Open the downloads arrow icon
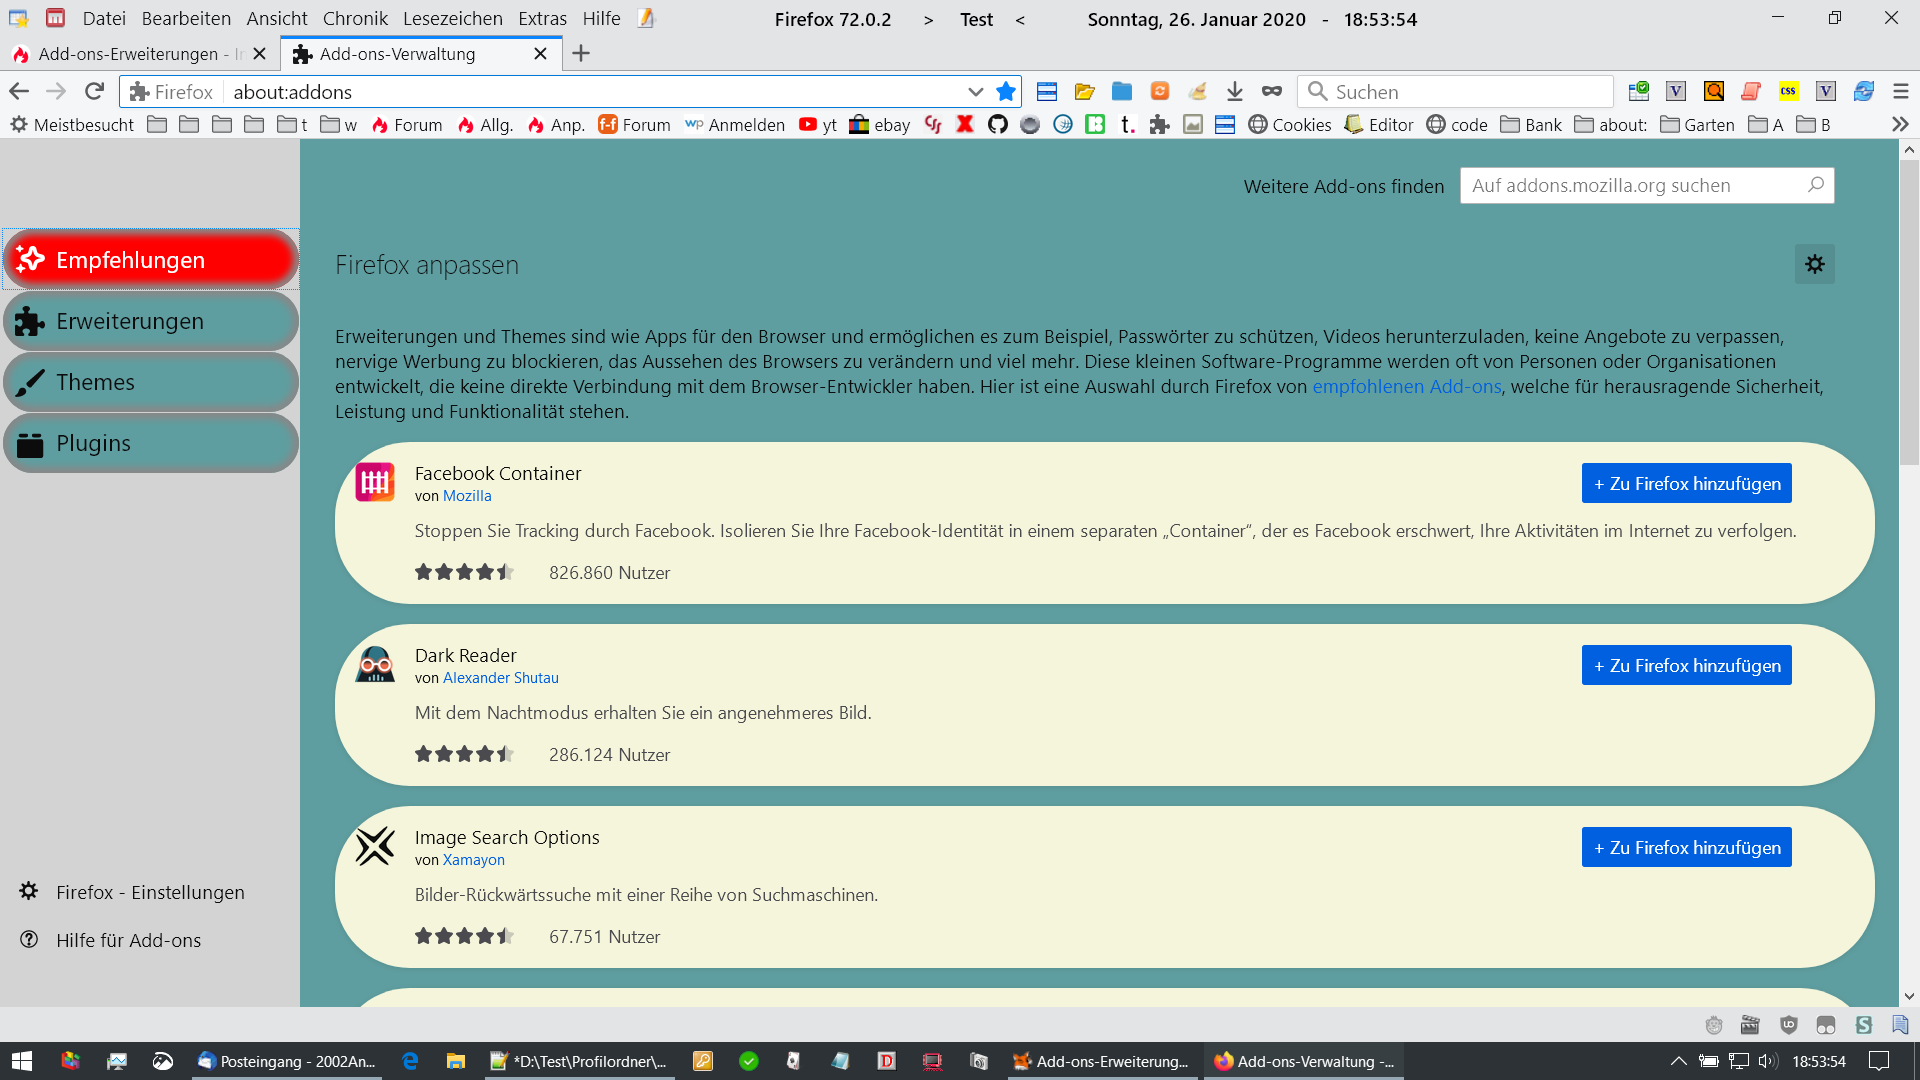 [x=1235, y=92]
